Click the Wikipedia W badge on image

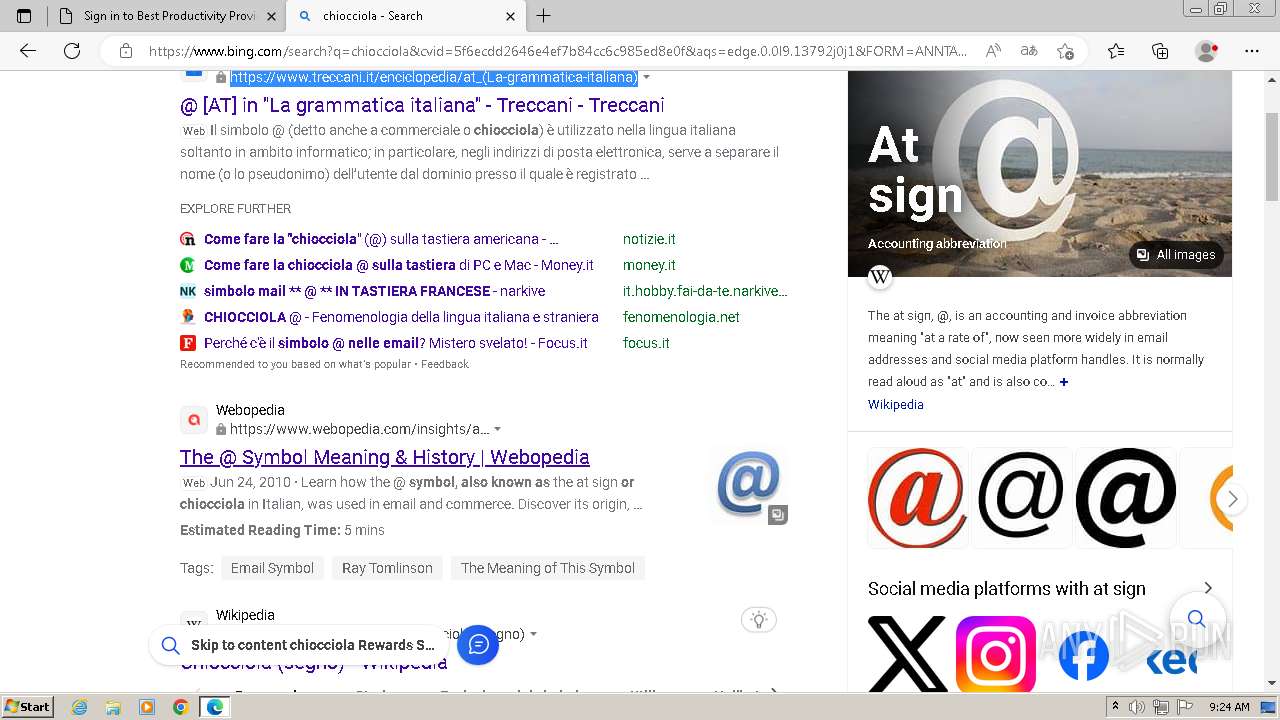[880, 277]
